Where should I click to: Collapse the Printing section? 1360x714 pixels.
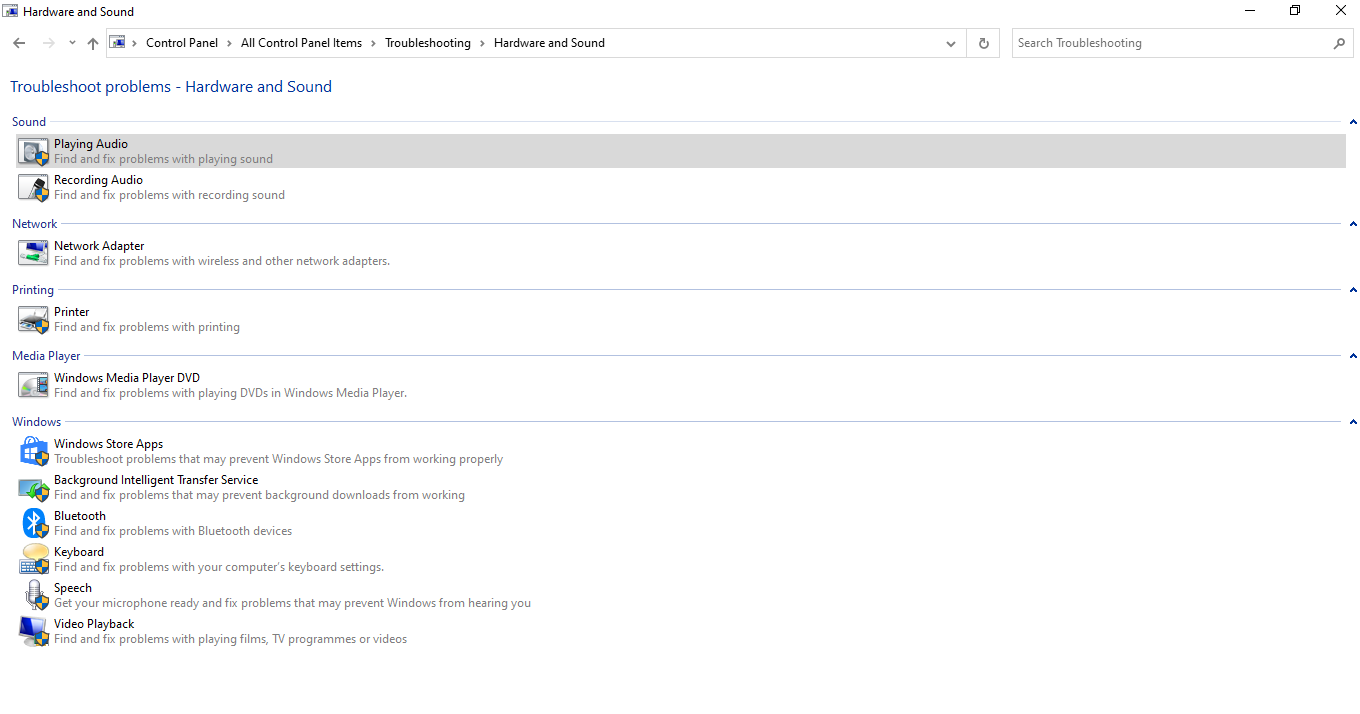tap(1352, 290)
